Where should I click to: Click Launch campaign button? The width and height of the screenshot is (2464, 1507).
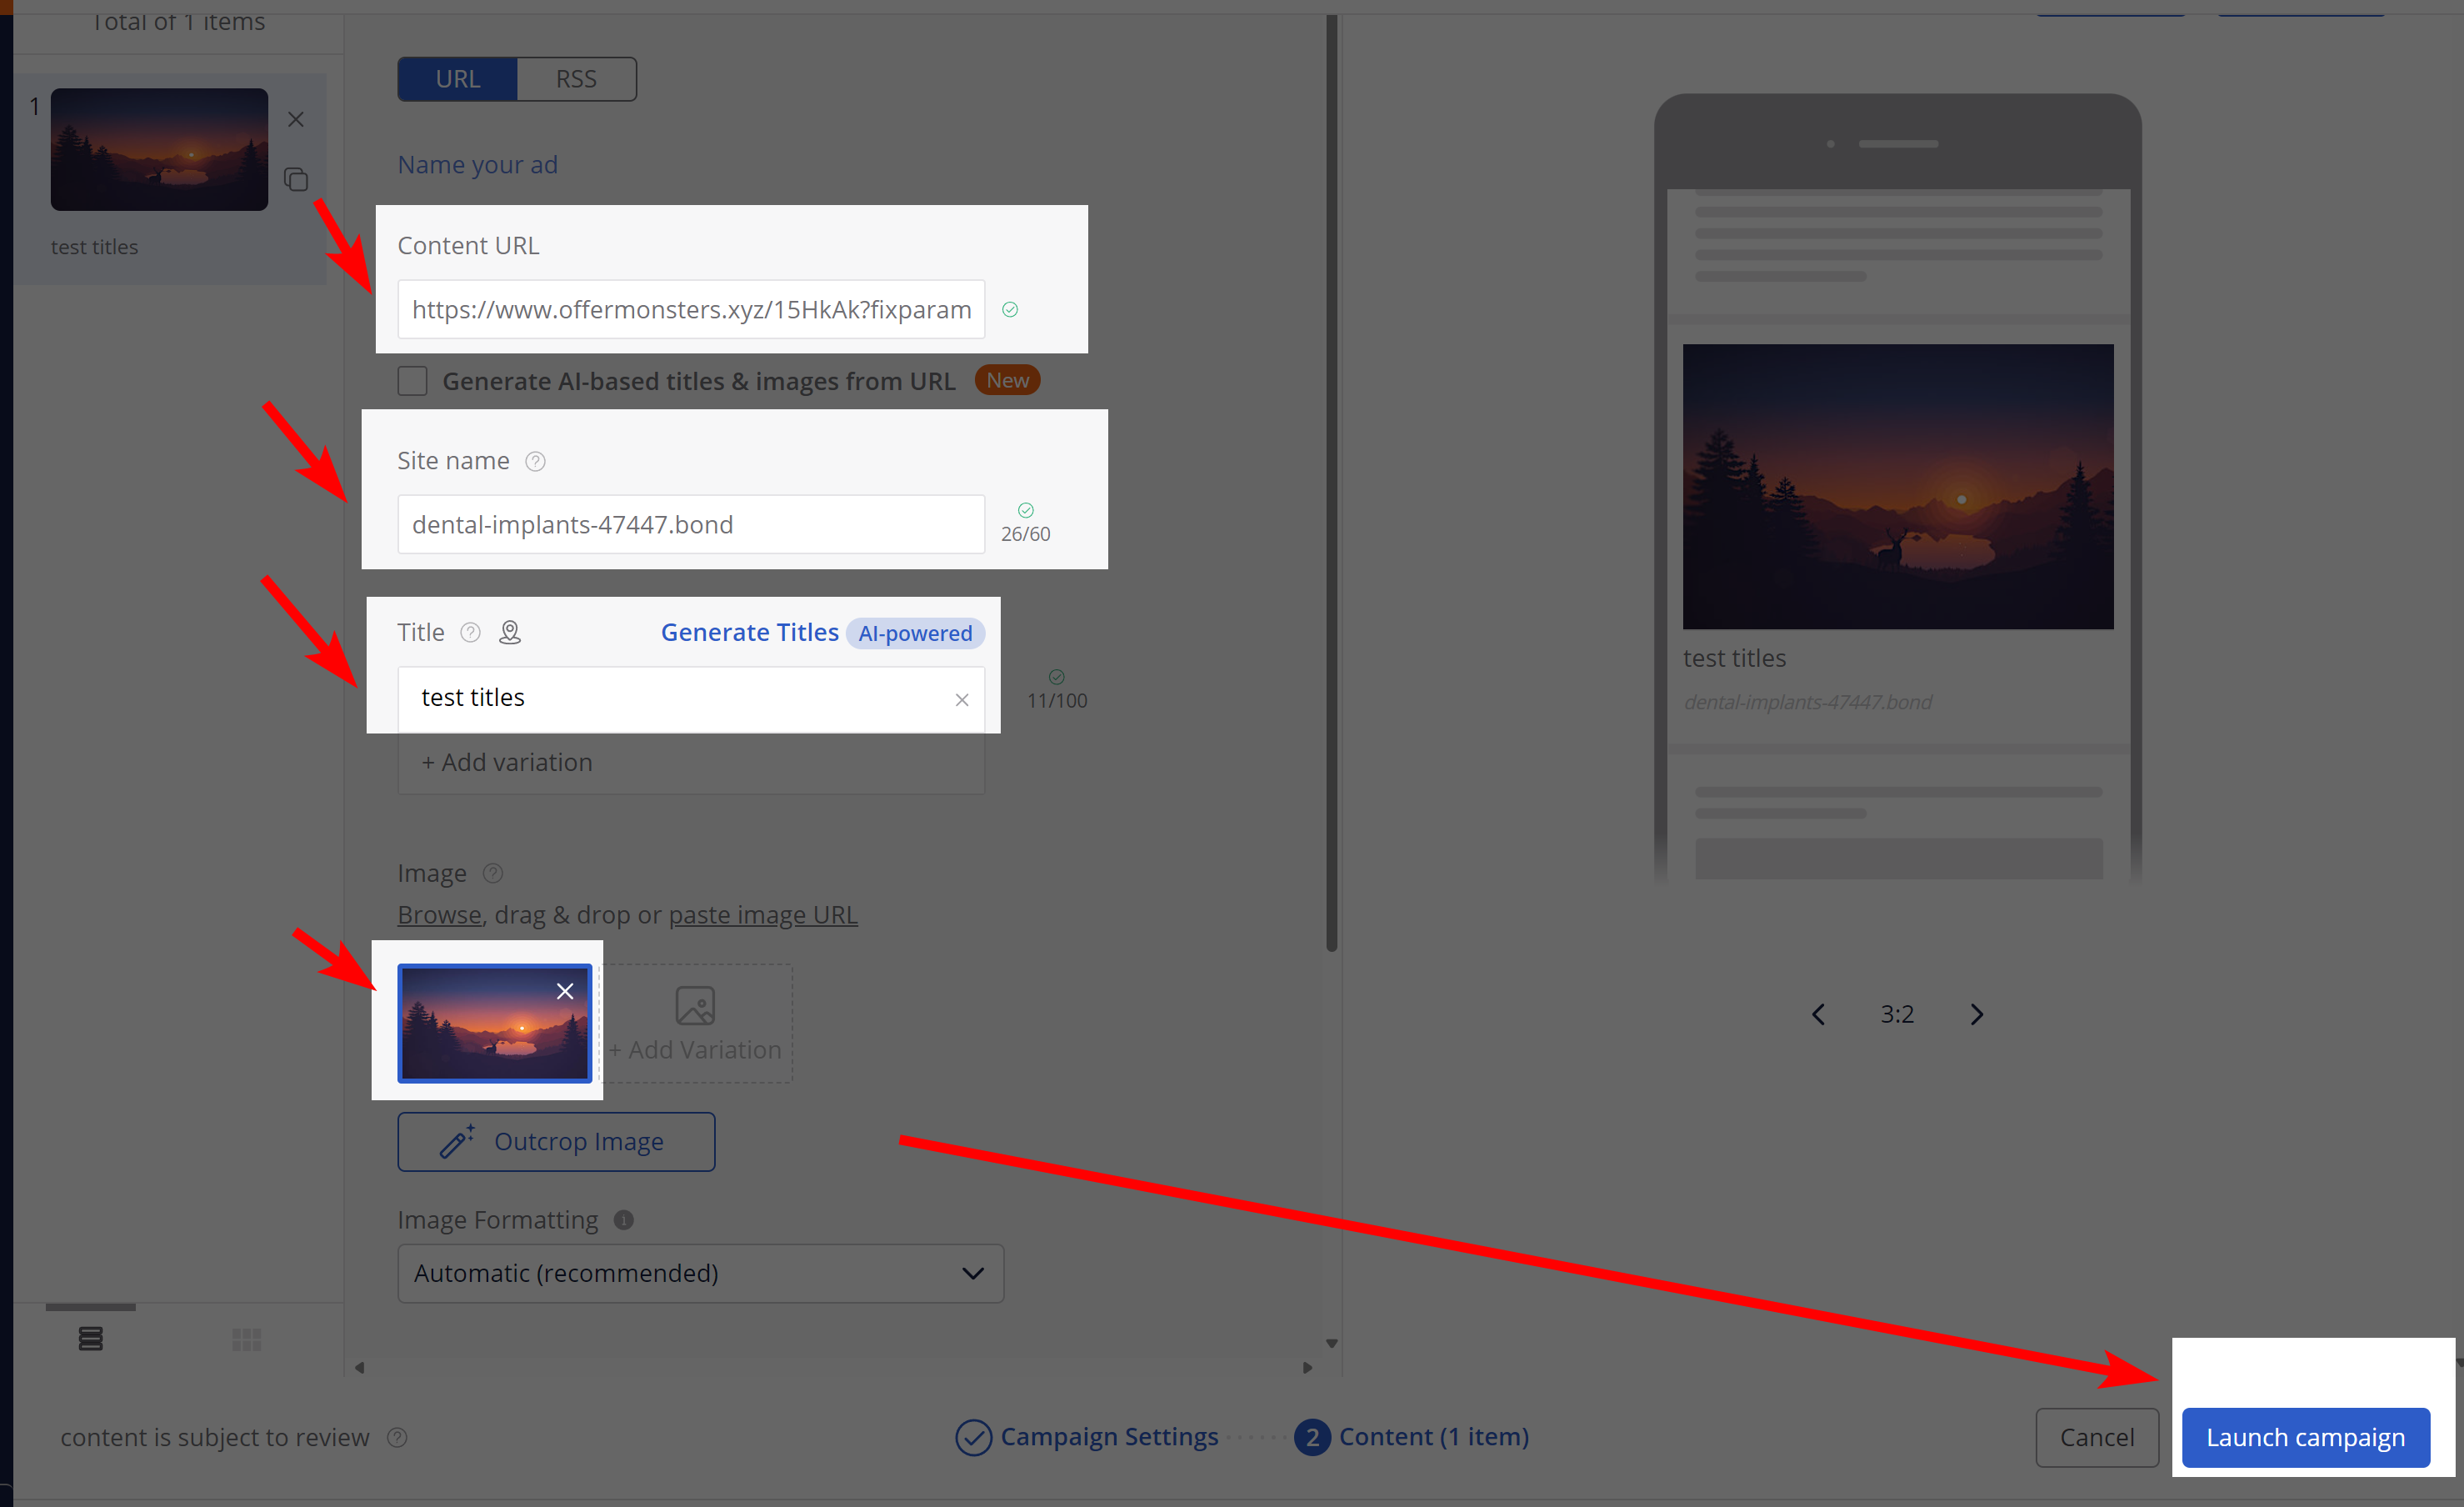click(x=2306, y=1438)
